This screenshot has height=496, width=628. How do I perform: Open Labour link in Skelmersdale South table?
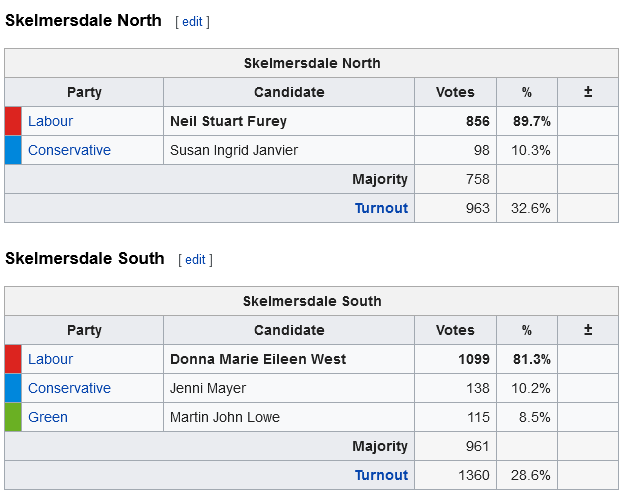50,359
